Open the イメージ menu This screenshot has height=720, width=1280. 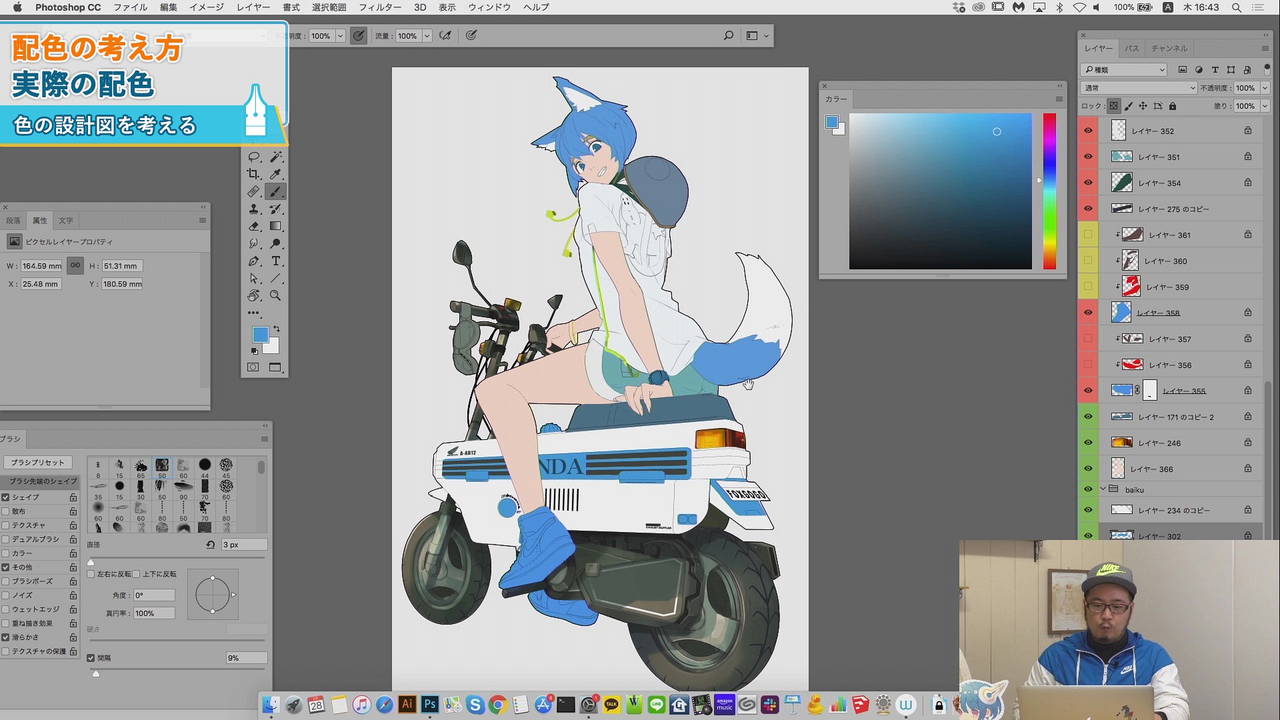click(207, 7)
